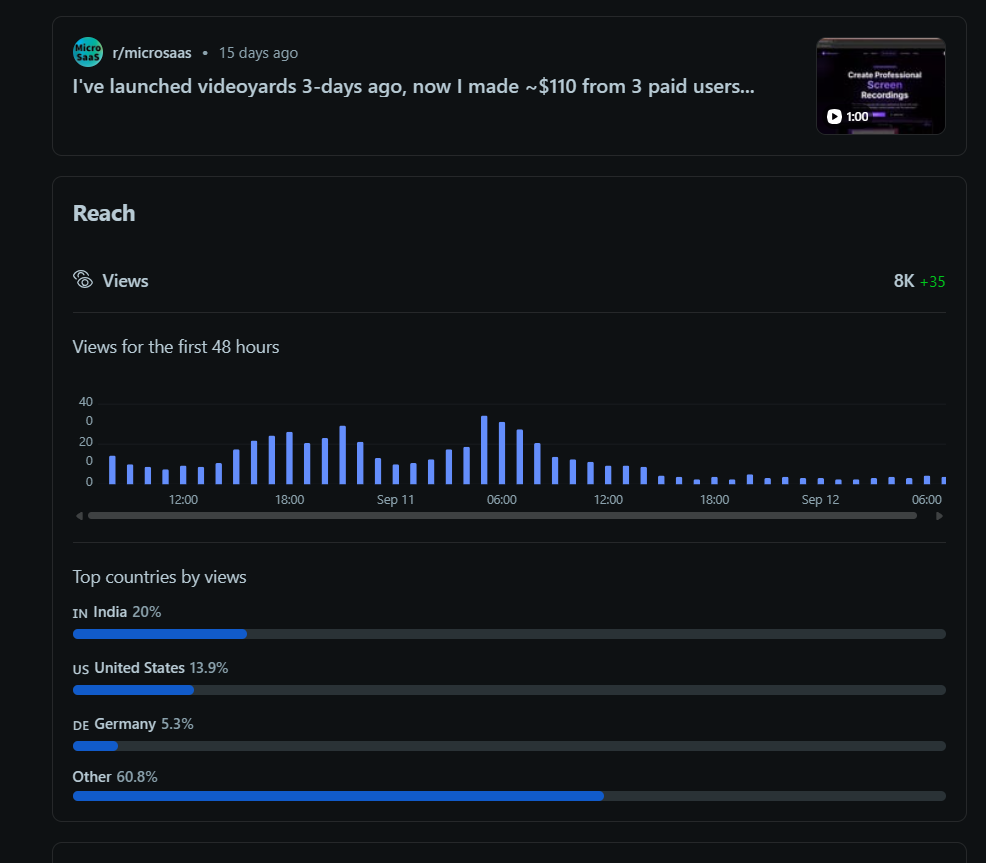
Task: Click the Sep 11 axis label
Action: (x=396, y=499)
